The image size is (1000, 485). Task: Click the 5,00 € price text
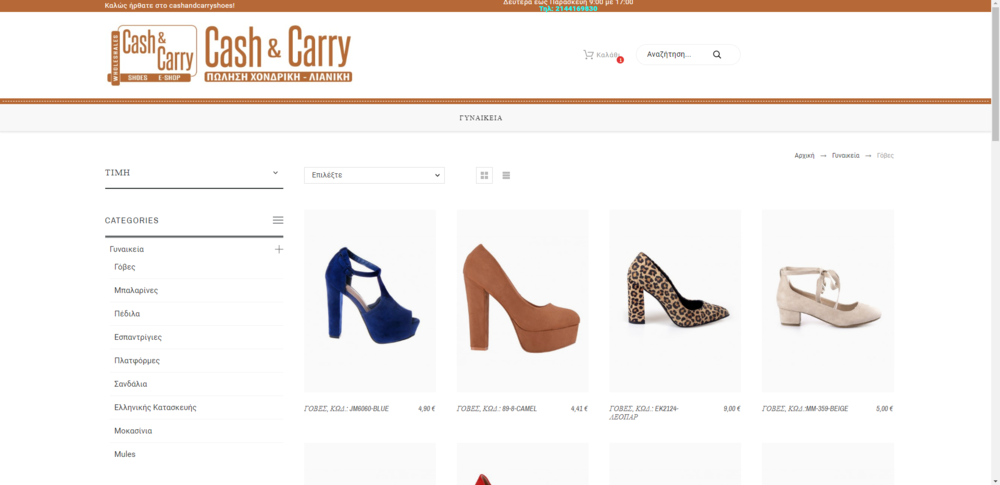pos(885,408)
